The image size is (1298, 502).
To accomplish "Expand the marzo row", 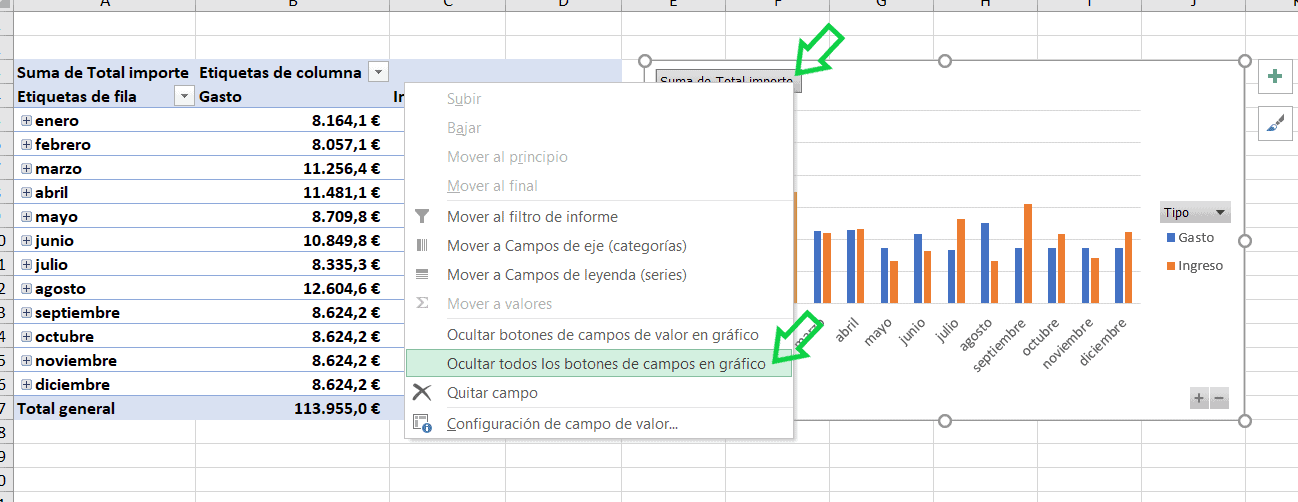I will point(26,168).
